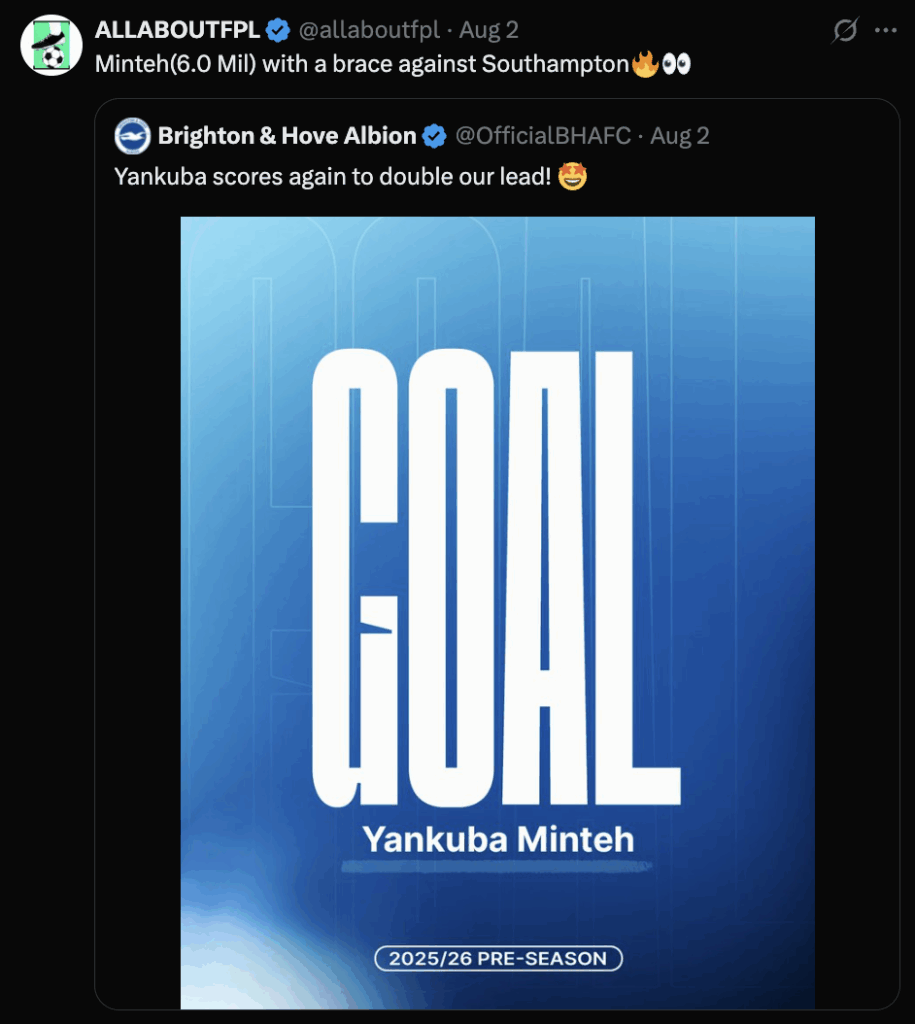Open the Brighton & Hove Albion profile name
The image size is (915, 1024).
287,136
